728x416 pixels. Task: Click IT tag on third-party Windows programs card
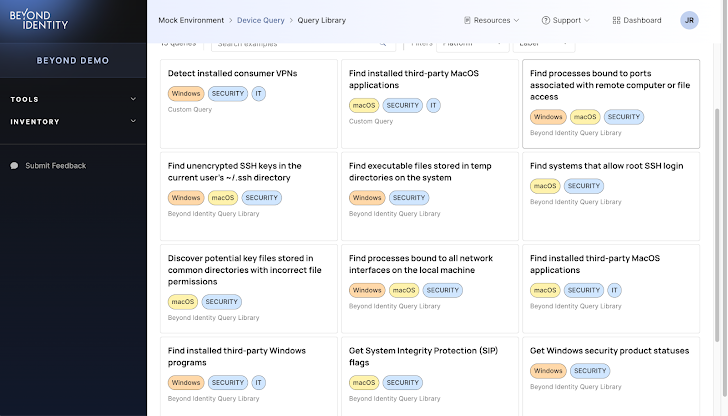point(259,383)
